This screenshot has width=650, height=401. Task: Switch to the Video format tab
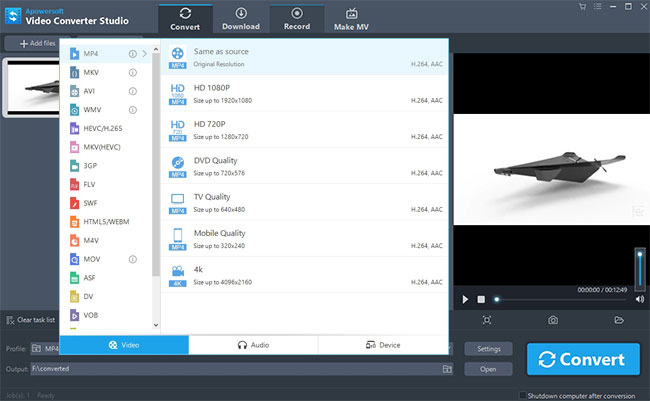tap(124, 345)
